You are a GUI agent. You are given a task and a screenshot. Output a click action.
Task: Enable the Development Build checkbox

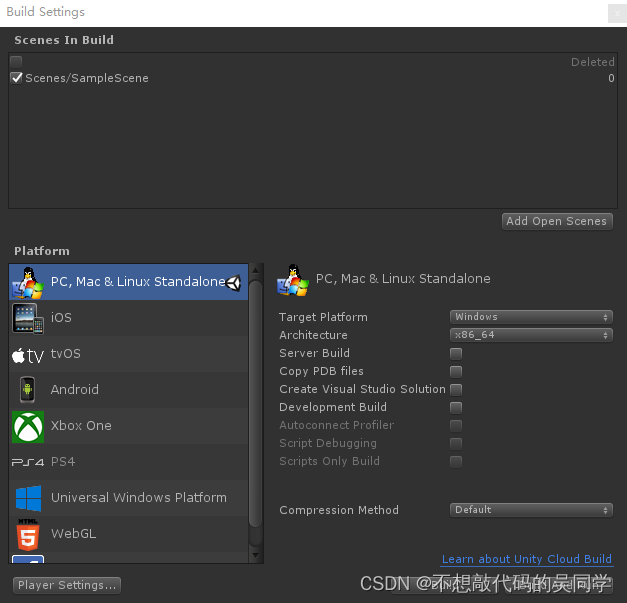click(x=456, y=407)
